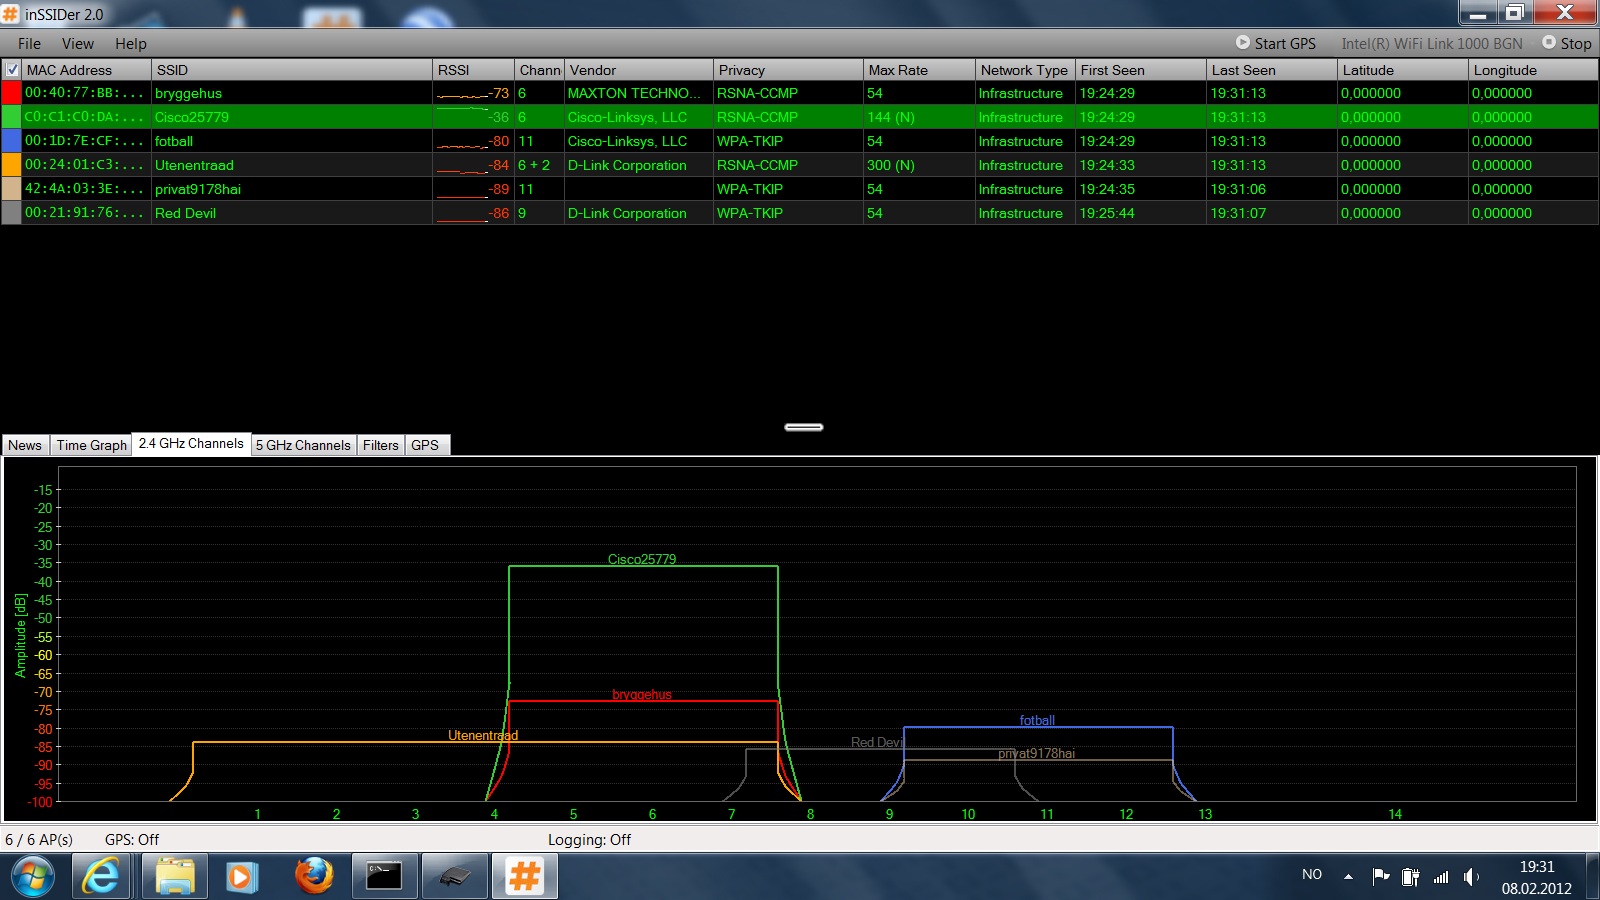Click the 300 (N) max rate cell
This screenshot has height=900, width=1600.
(x=919, y=165)
